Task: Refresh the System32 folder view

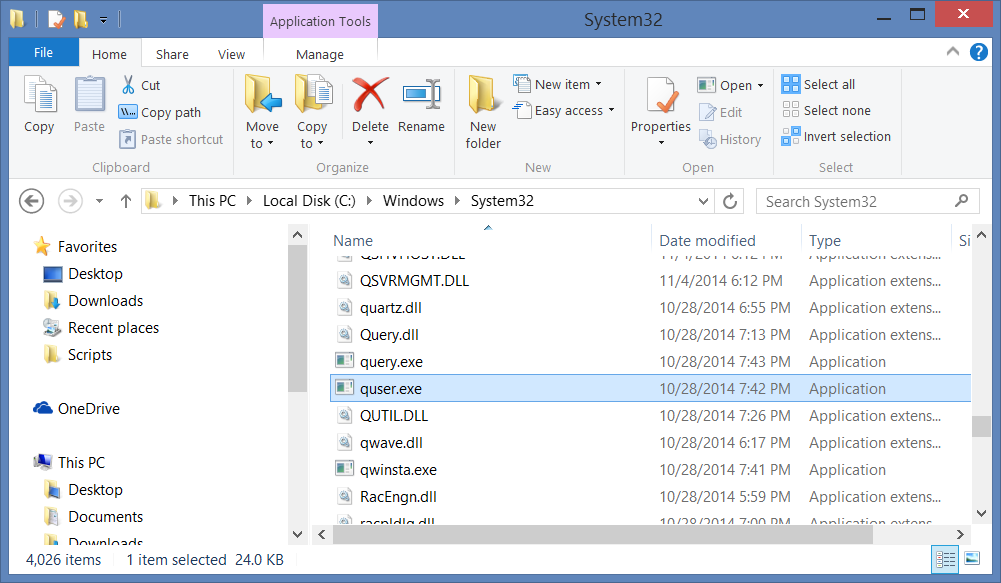Action: point(731,201)
